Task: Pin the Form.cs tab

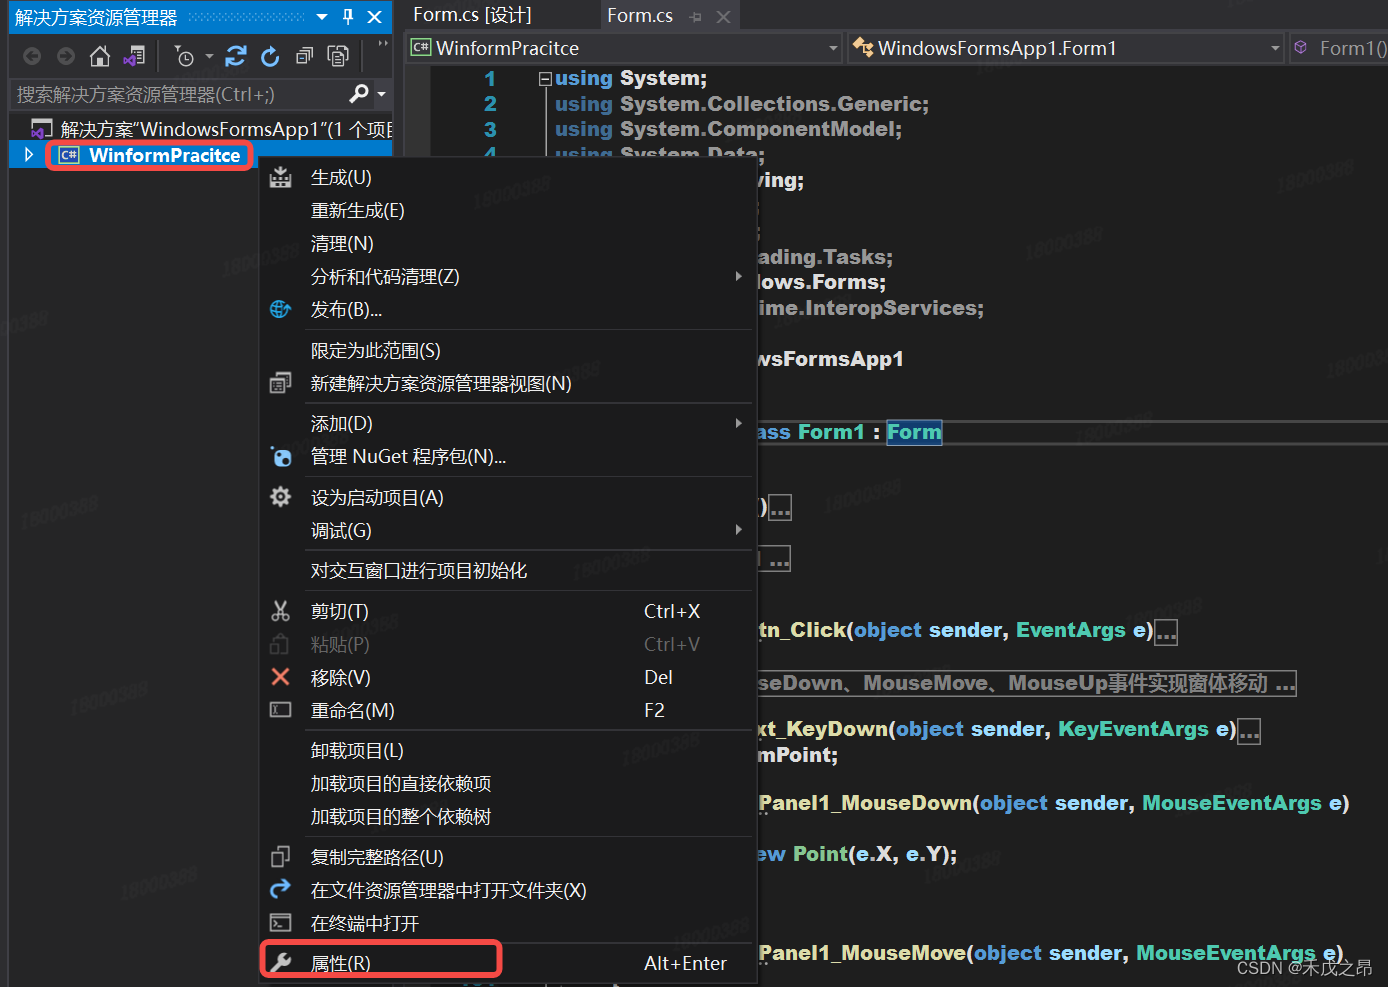Action: click(x=695, y=17)
